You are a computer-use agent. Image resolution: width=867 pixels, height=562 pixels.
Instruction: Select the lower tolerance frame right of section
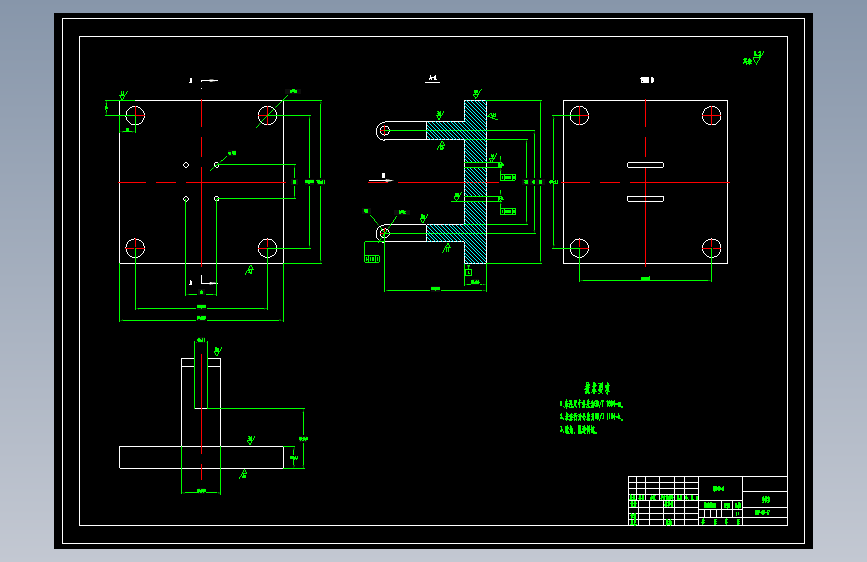click(508, 211)
